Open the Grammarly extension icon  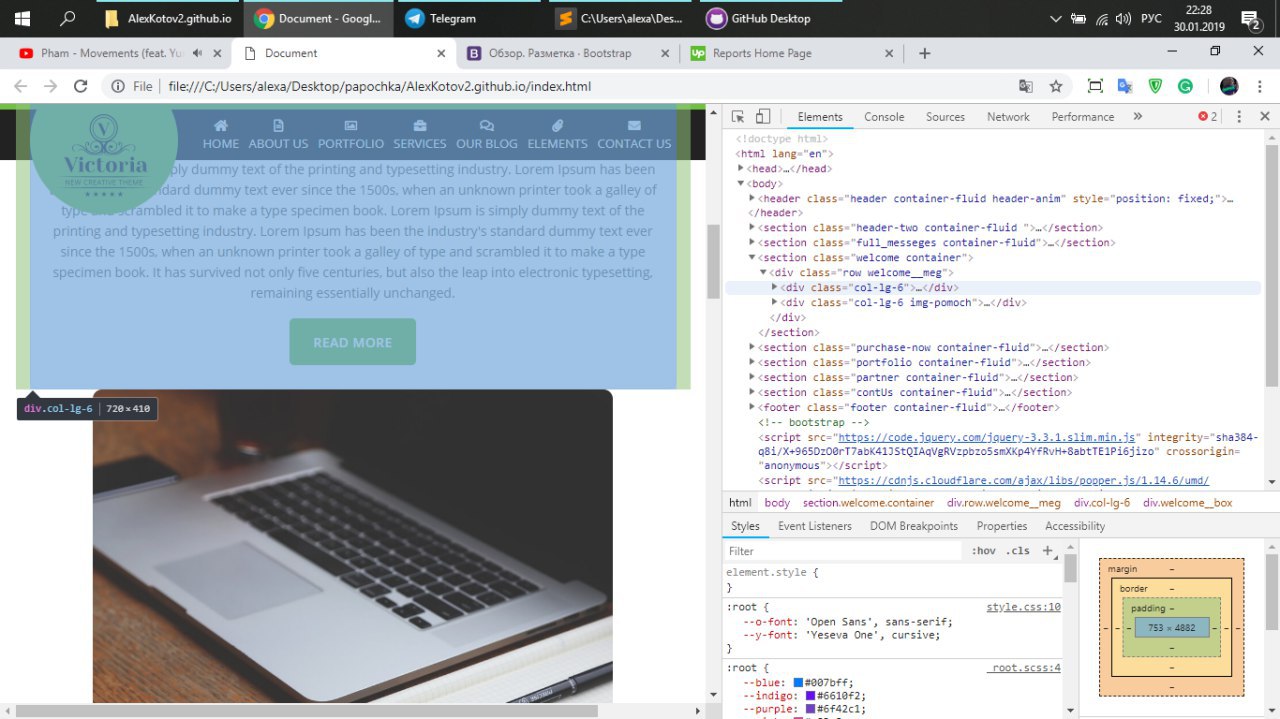1185,86
